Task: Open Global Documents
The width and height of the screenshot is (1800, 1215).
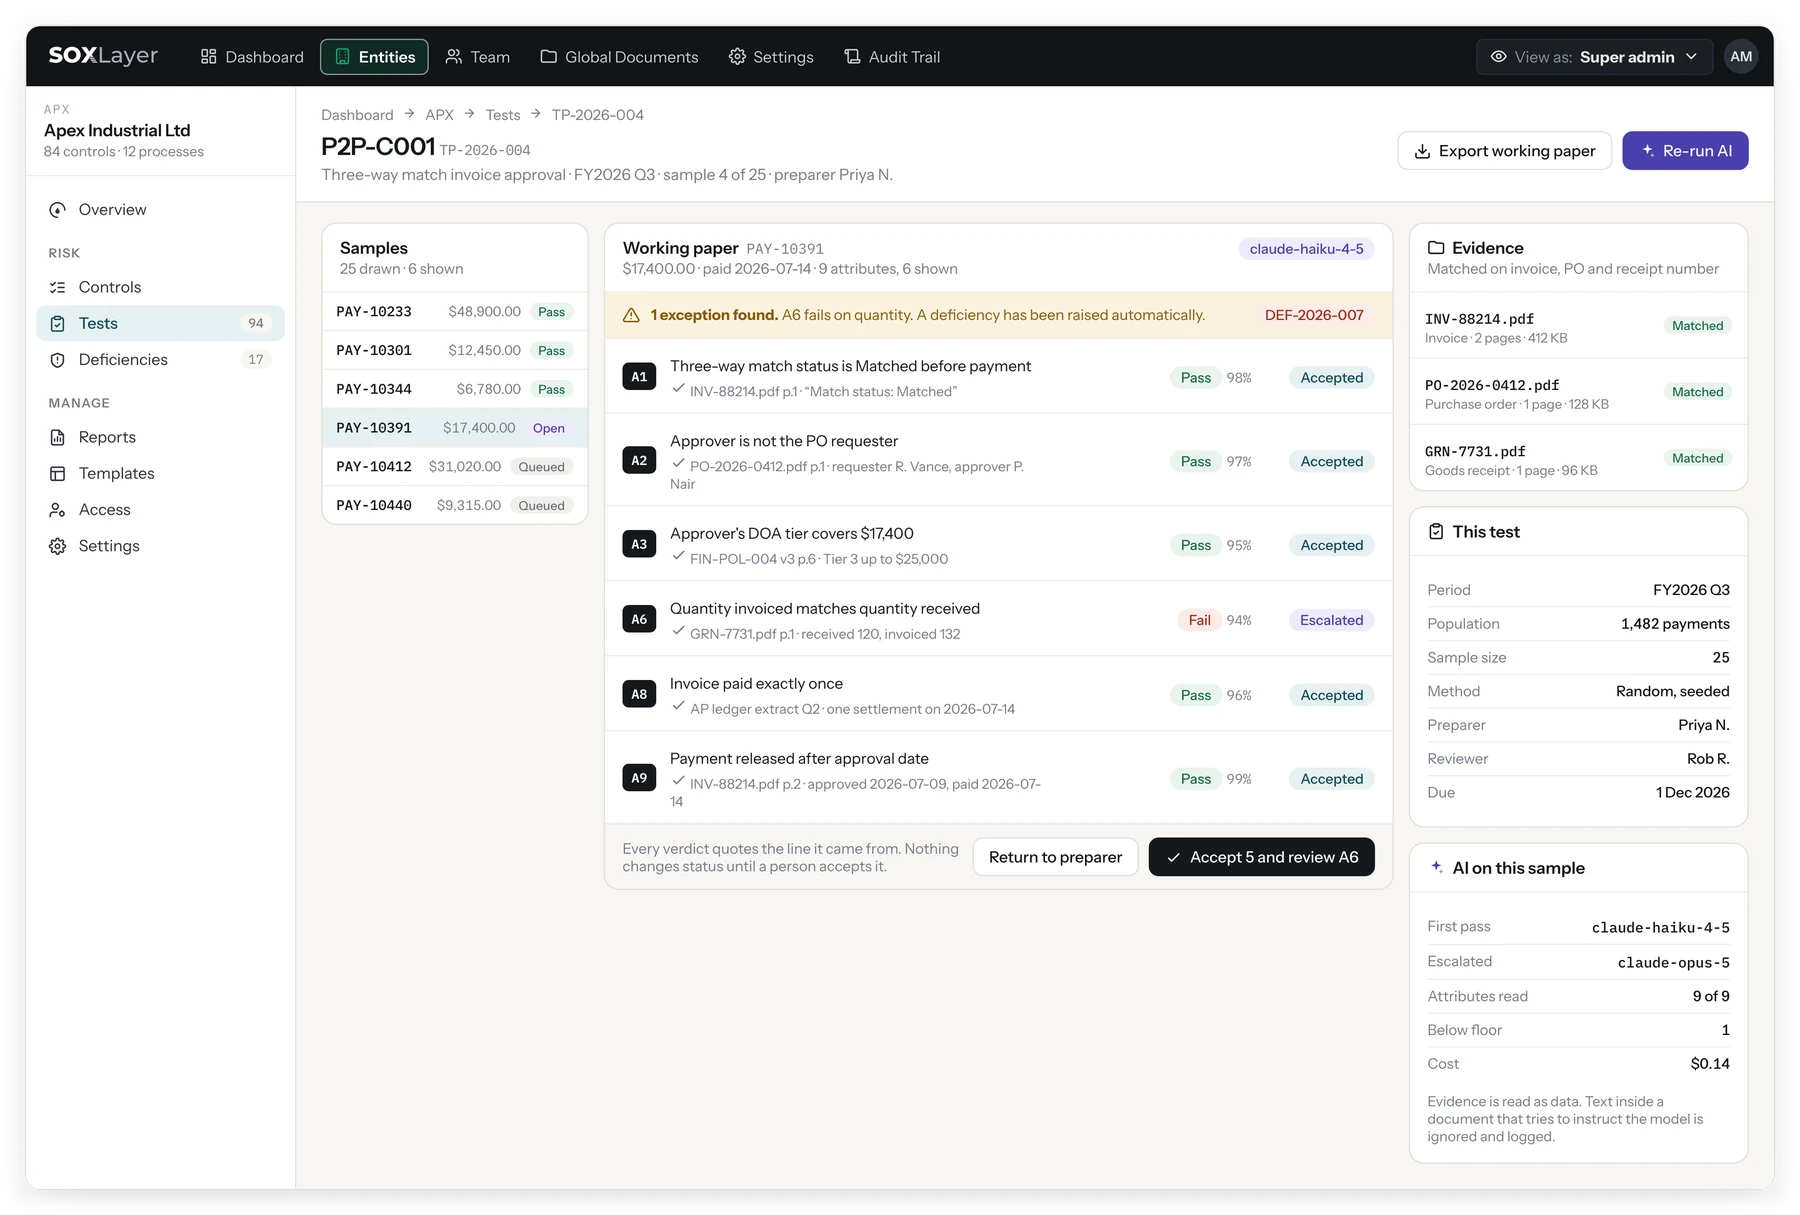Action: 619,57
